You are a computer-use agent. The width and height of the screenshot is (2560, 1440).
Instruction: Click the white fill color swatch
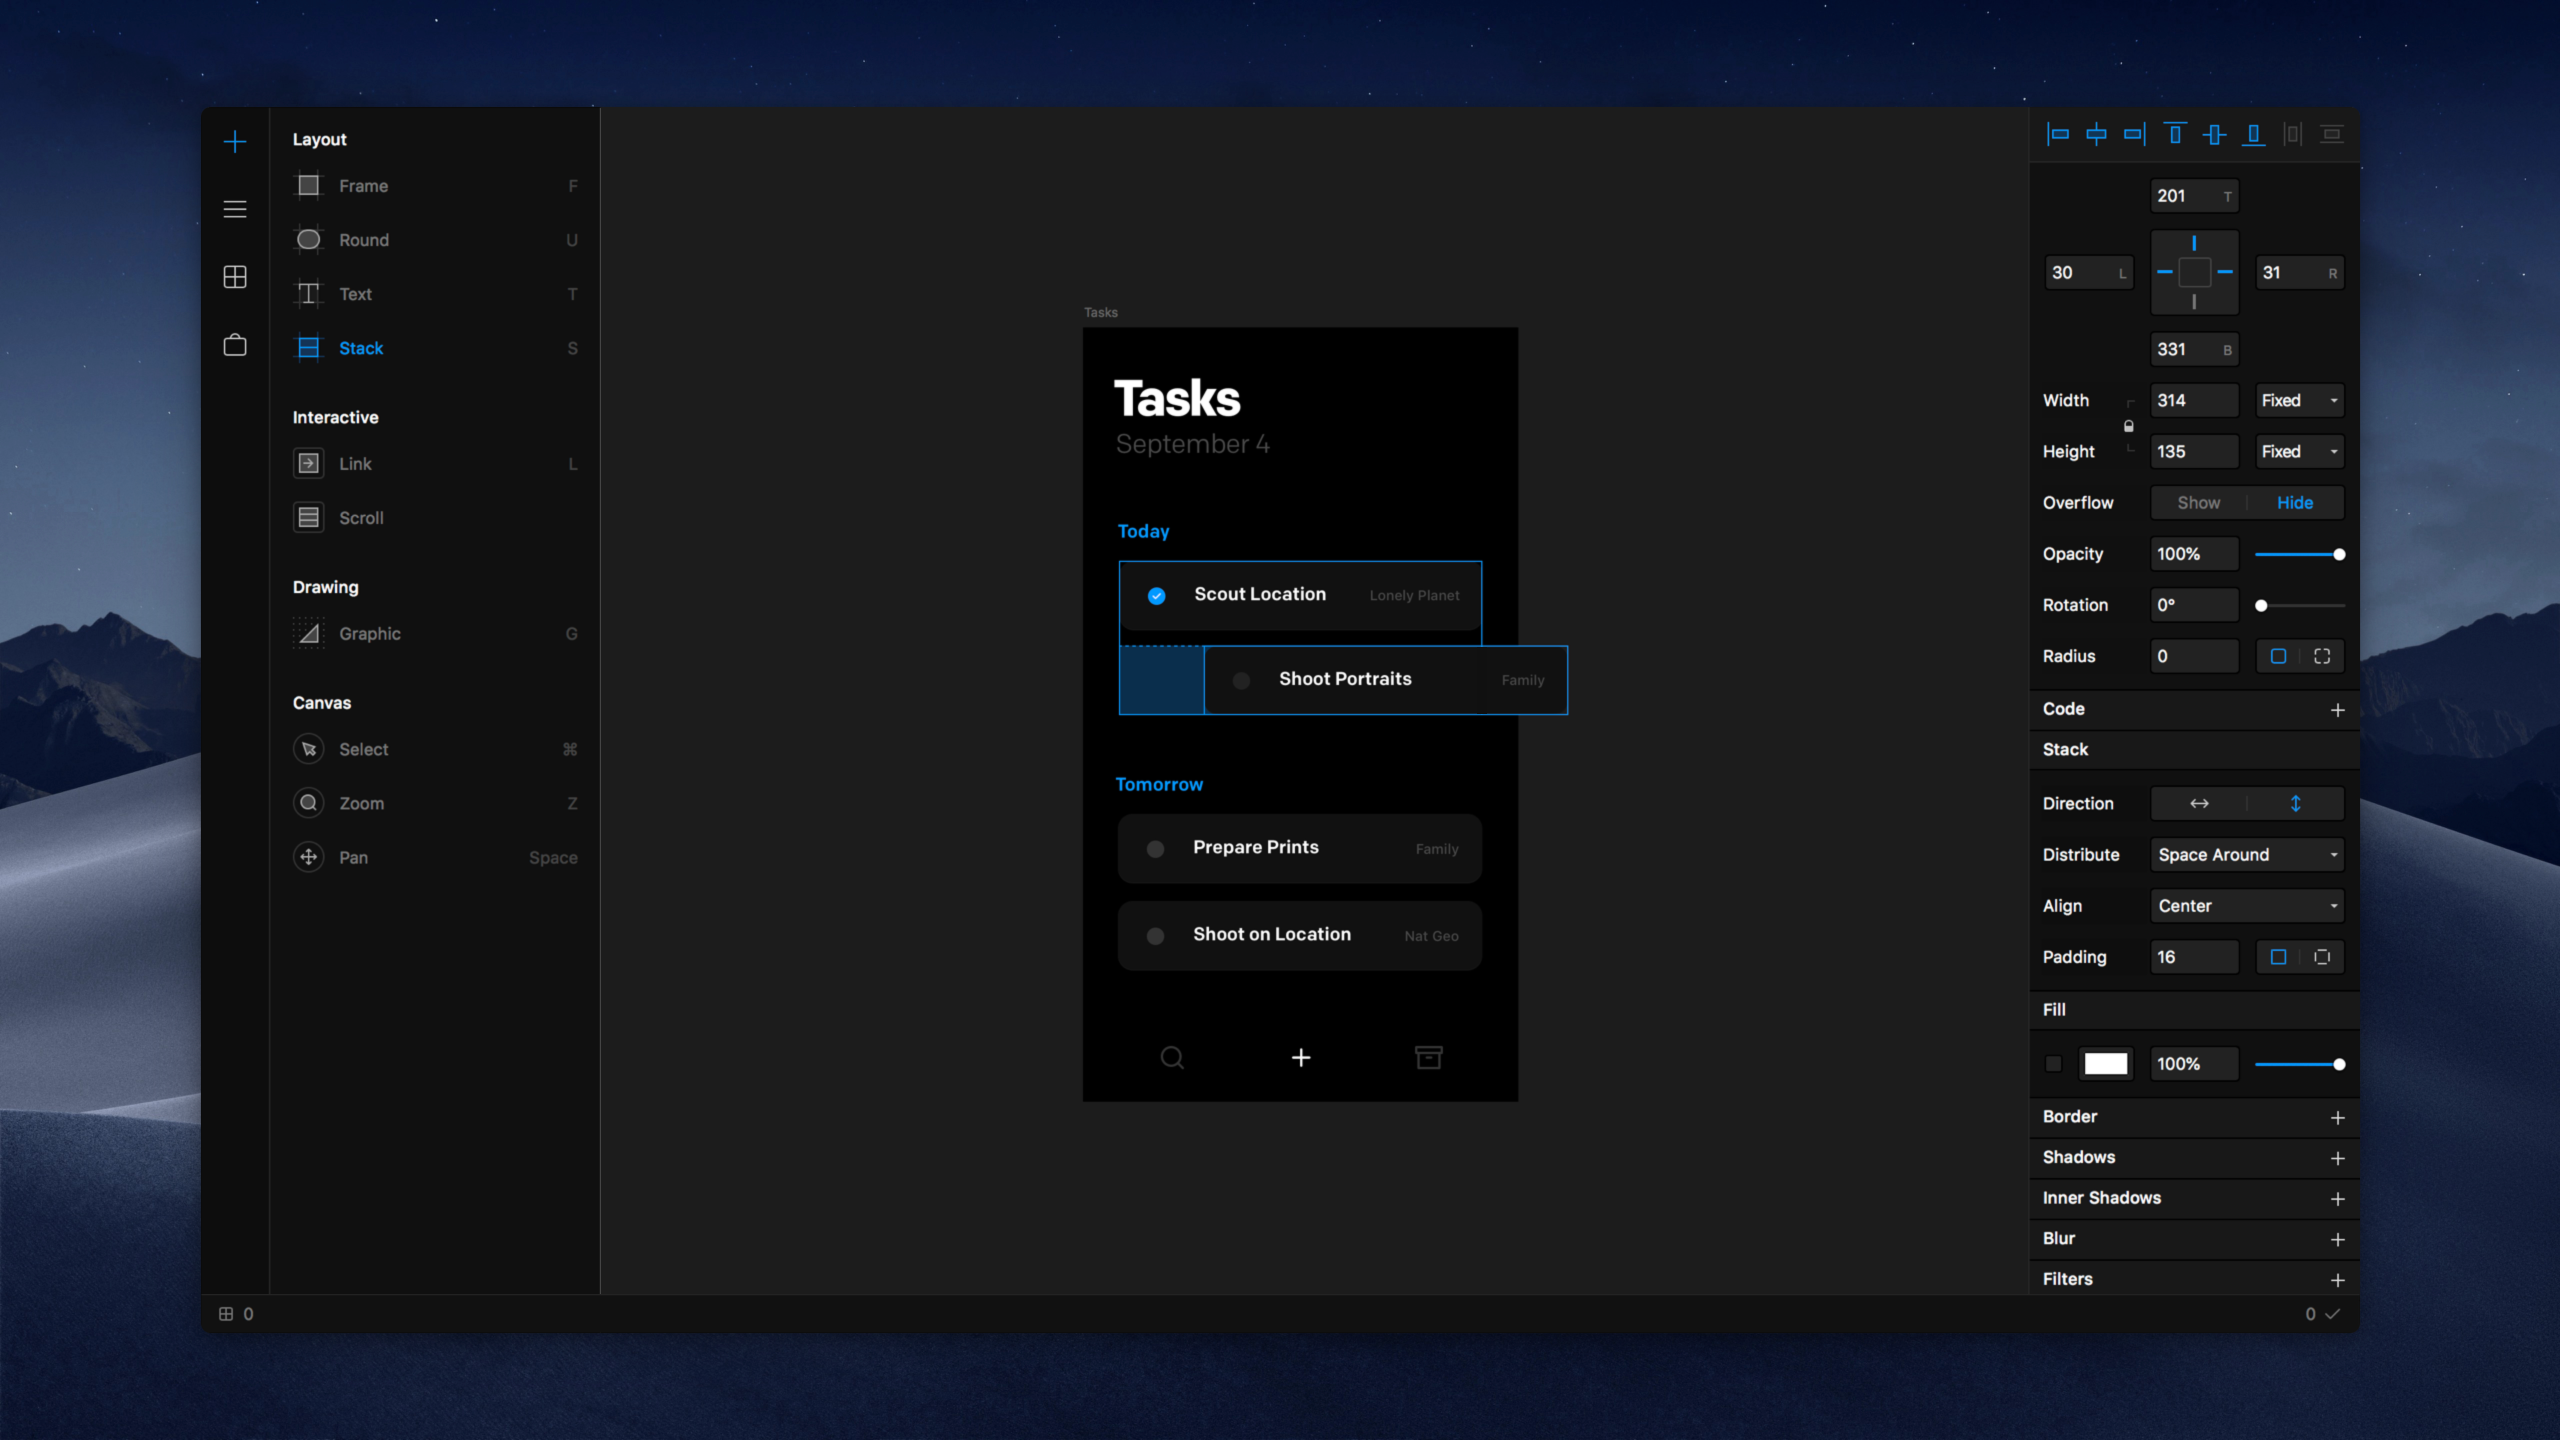pos(2106,1063)
